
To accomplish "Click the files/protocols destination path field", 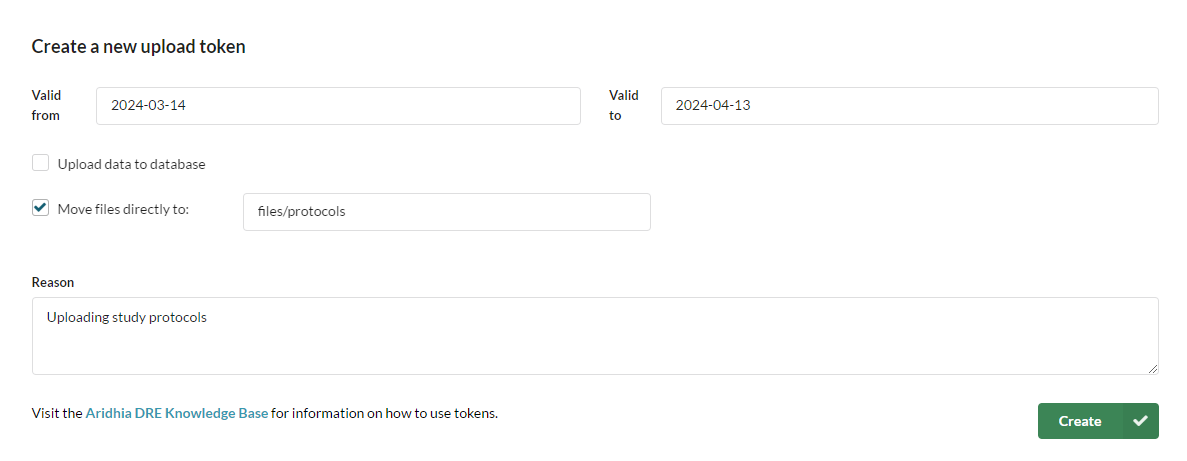I will [446, 212].
